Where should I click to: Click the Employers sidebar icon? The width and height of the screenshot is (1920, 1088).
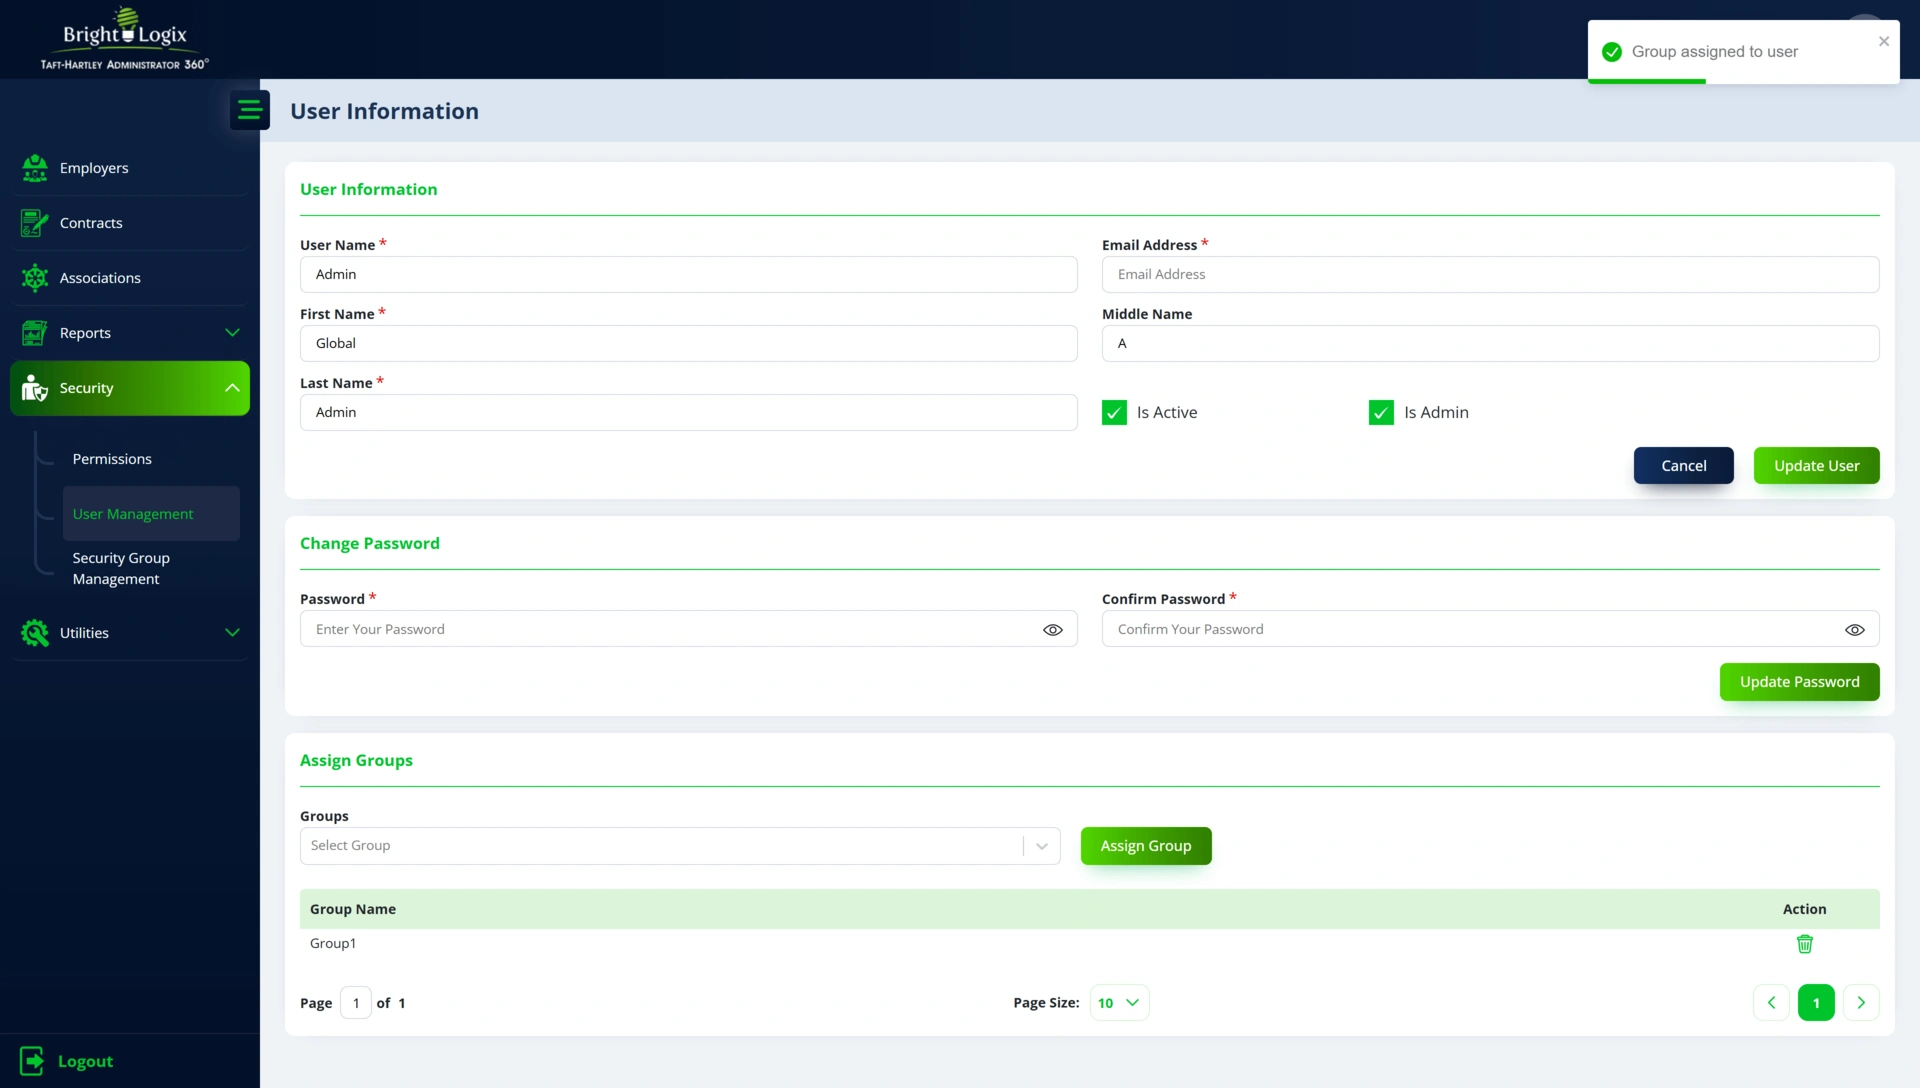[x=35, y=168]
